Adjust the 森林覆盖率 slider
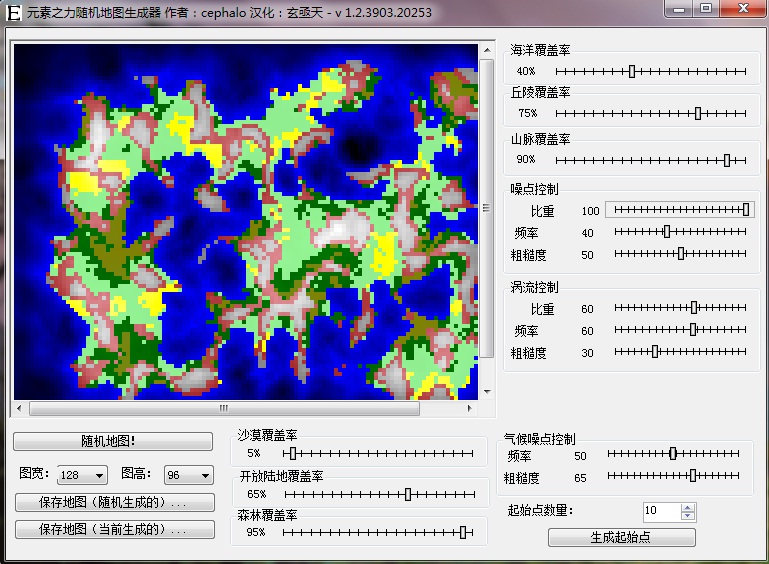Viewport: 769px width, 564px height. pos(378,532)
